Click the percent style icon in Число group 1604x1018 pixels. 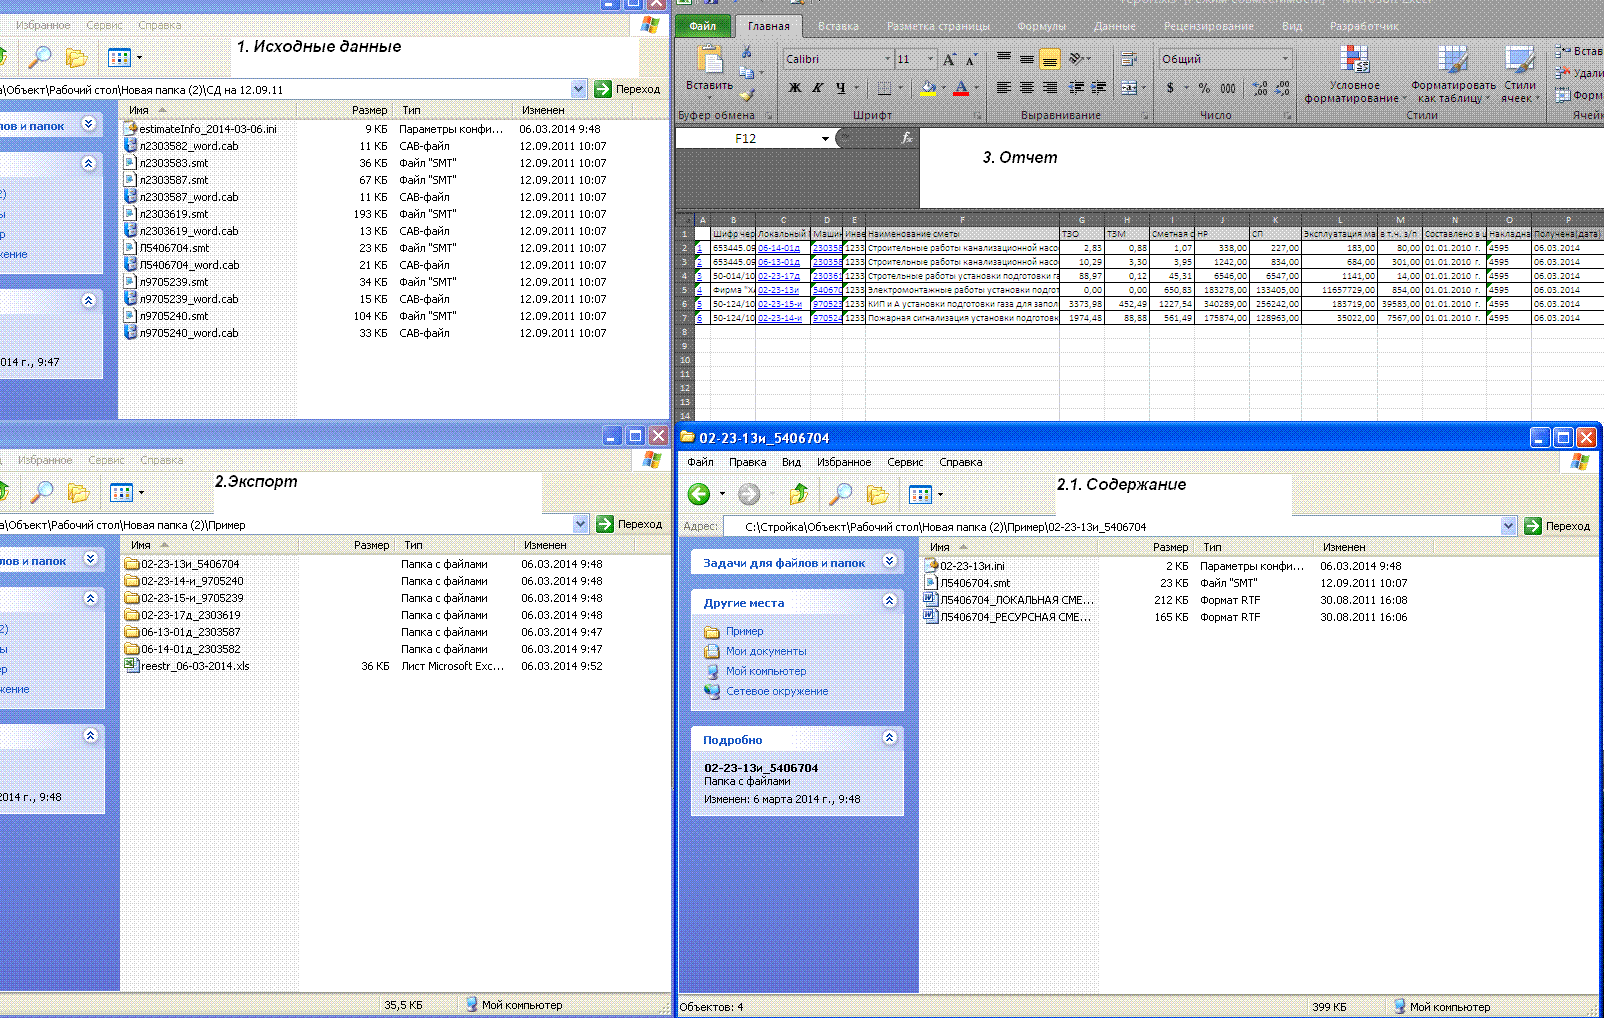coord(1204,88)
